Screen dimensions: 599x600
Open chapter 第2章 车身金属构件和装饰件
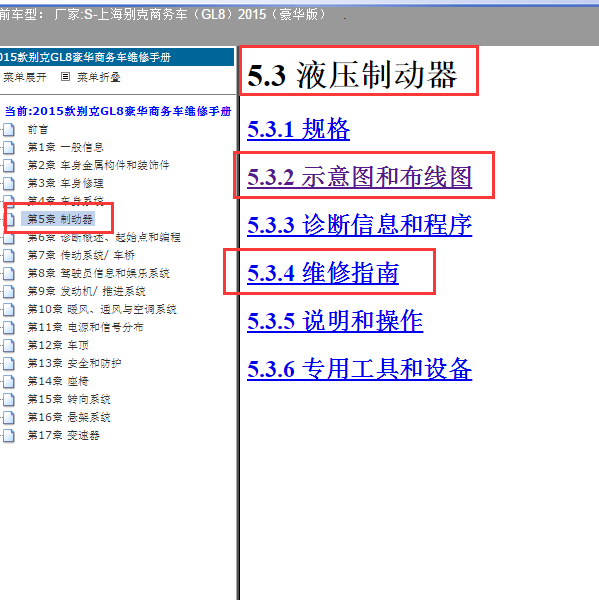pos(98,165)
